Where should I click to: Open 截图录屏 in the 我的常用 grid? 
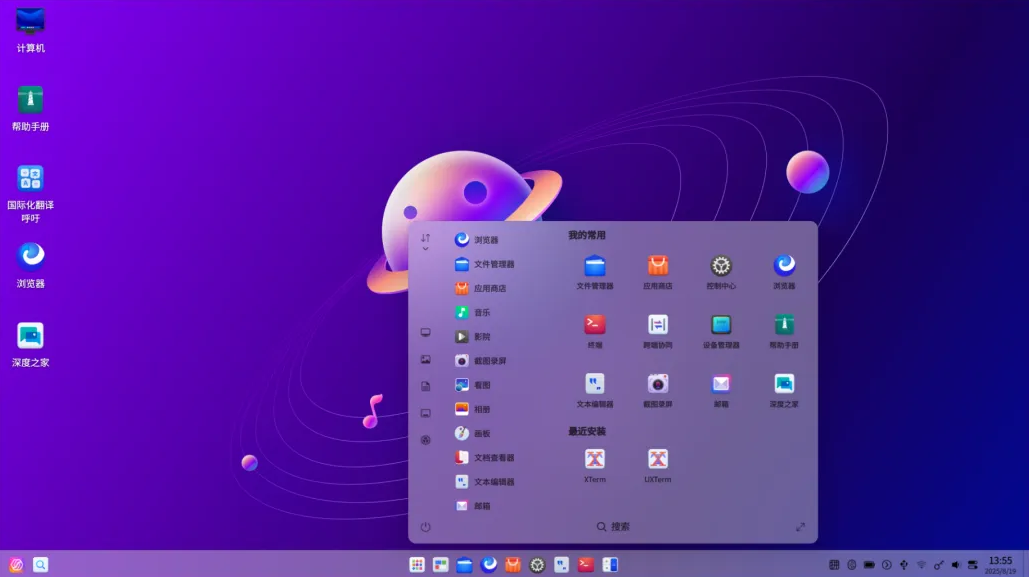(x=658, y=390)
